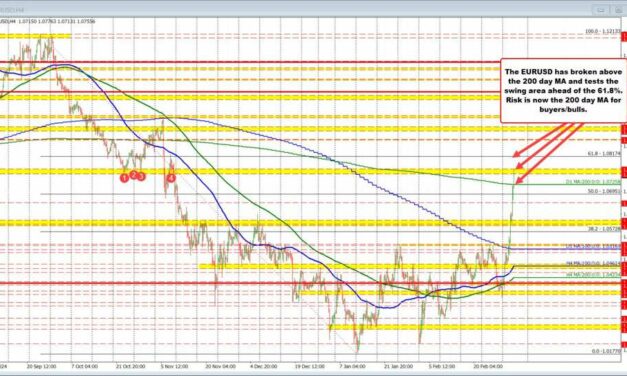Image resolution: width=627 pixels, height=376 pixels.
Task: Click the 100.0 Fibonacci level label
Action: [603, 31]
